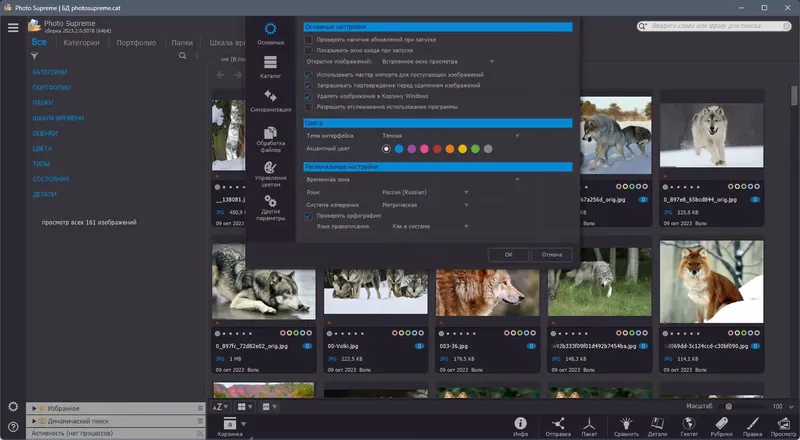The image size is (800, 440).
Task: Click the filter funnel icon
Action: point(34,56)
